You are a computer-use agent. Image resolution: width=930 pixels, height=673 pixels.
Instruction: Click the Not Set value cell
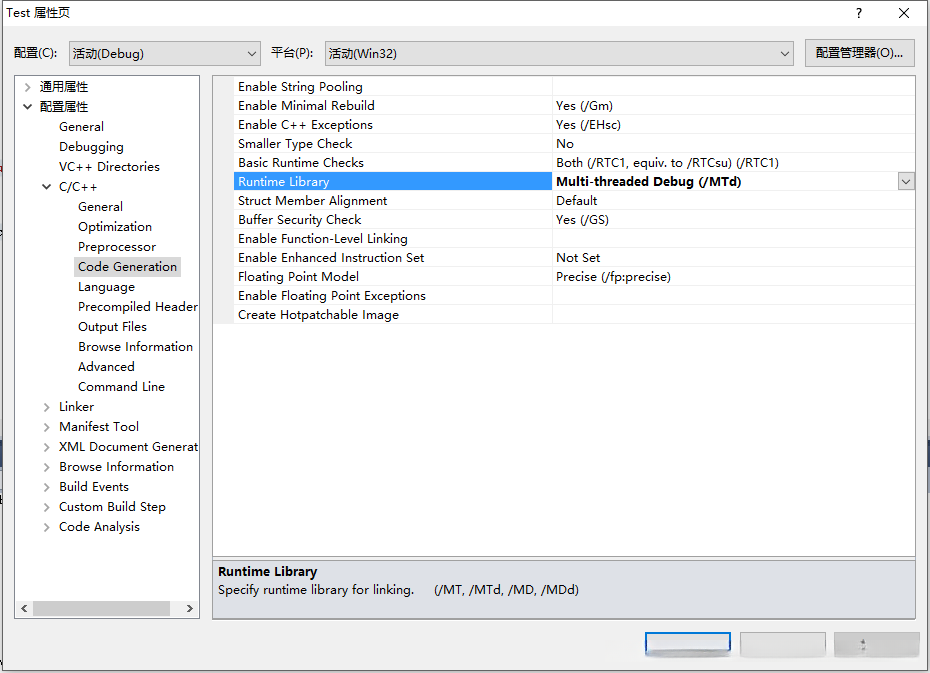coord(733,257)
